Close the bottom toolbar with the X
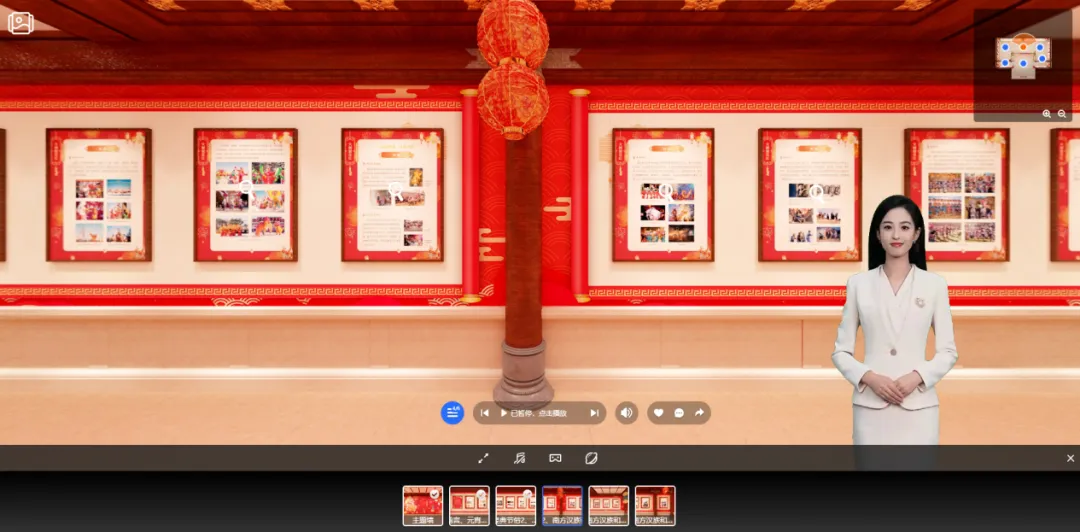The height and width of the screenshot is (532, 1080). 1070,458
